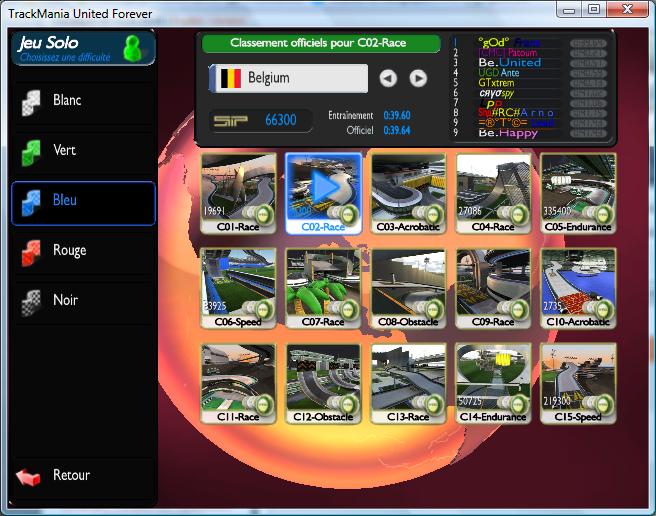Viewport: 656px width, 516px height.
Task: Click the white flag icon beside Blanc
Action: click(x=32, y=101)
